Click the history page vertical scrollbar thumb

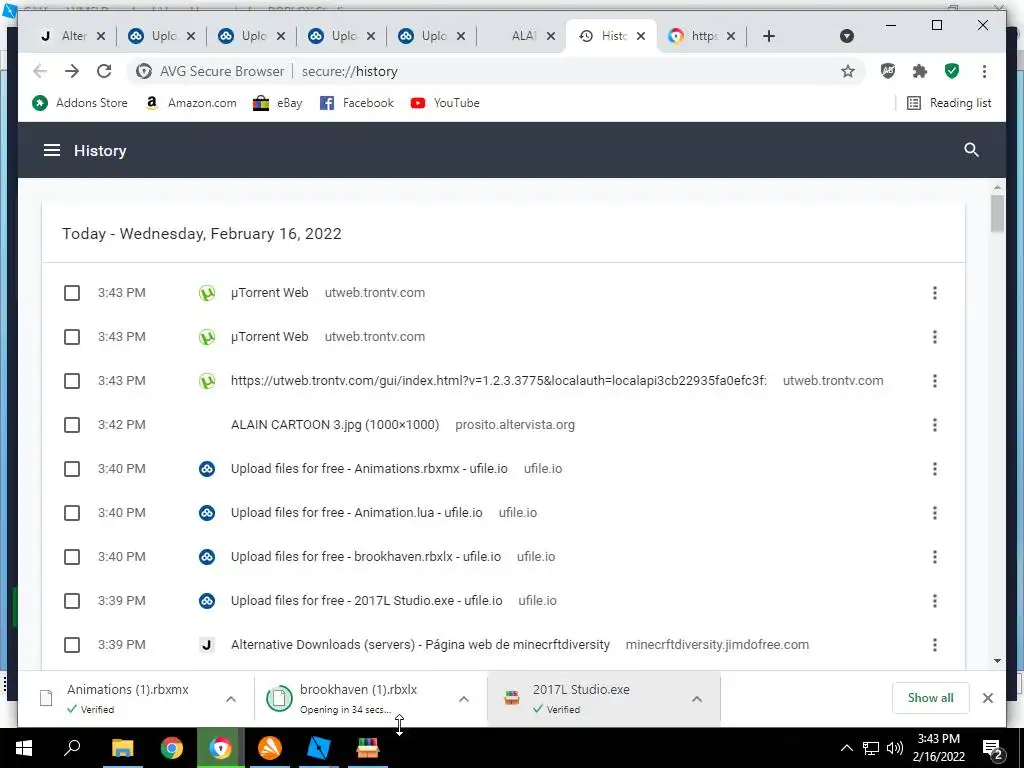click(997, 213)
